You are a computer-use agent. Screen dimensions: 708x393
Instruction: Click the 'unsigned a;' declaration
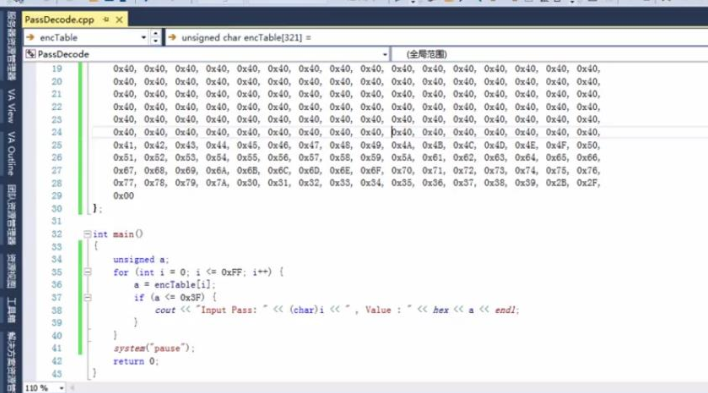click(x=141, y=260)
